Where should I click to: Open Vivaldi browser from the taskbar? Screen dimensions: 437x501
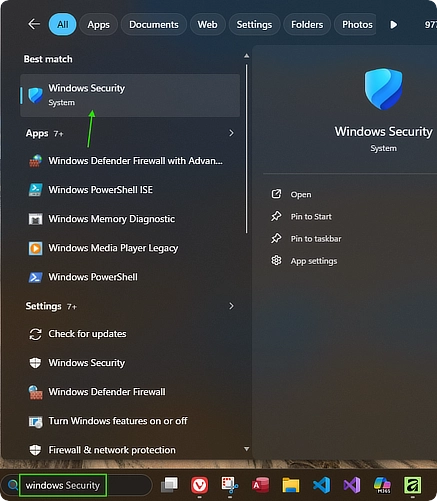click(x=199, y=485)
